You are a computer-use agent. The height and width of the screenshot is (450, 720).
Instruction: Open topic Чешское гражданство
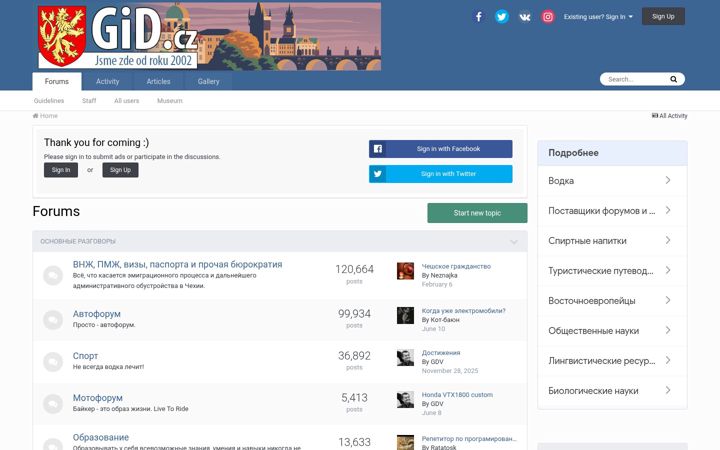[x=456, y=266]
